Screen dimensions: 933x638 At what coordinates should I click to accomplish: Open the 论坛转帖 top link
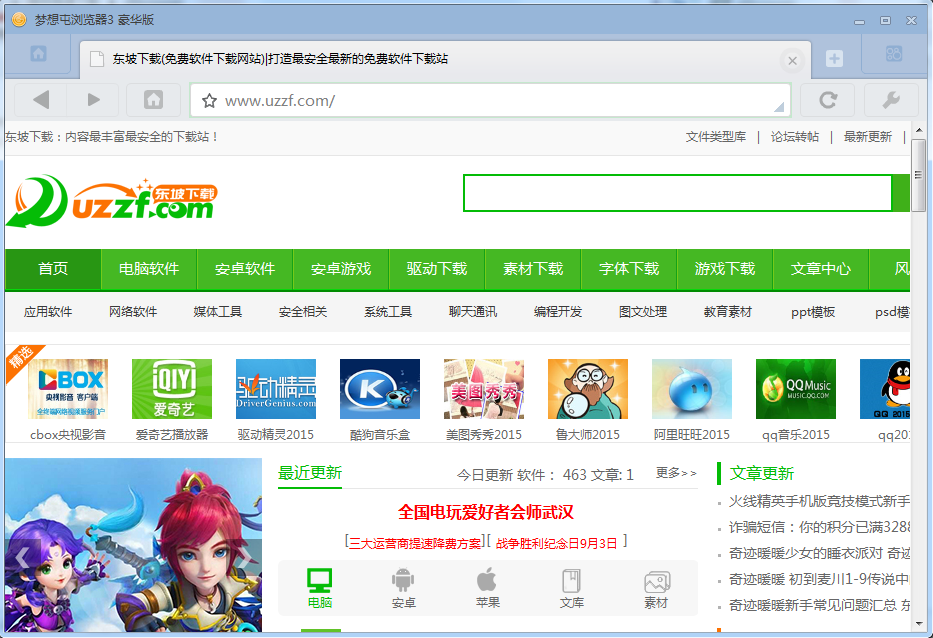(795, 137)
